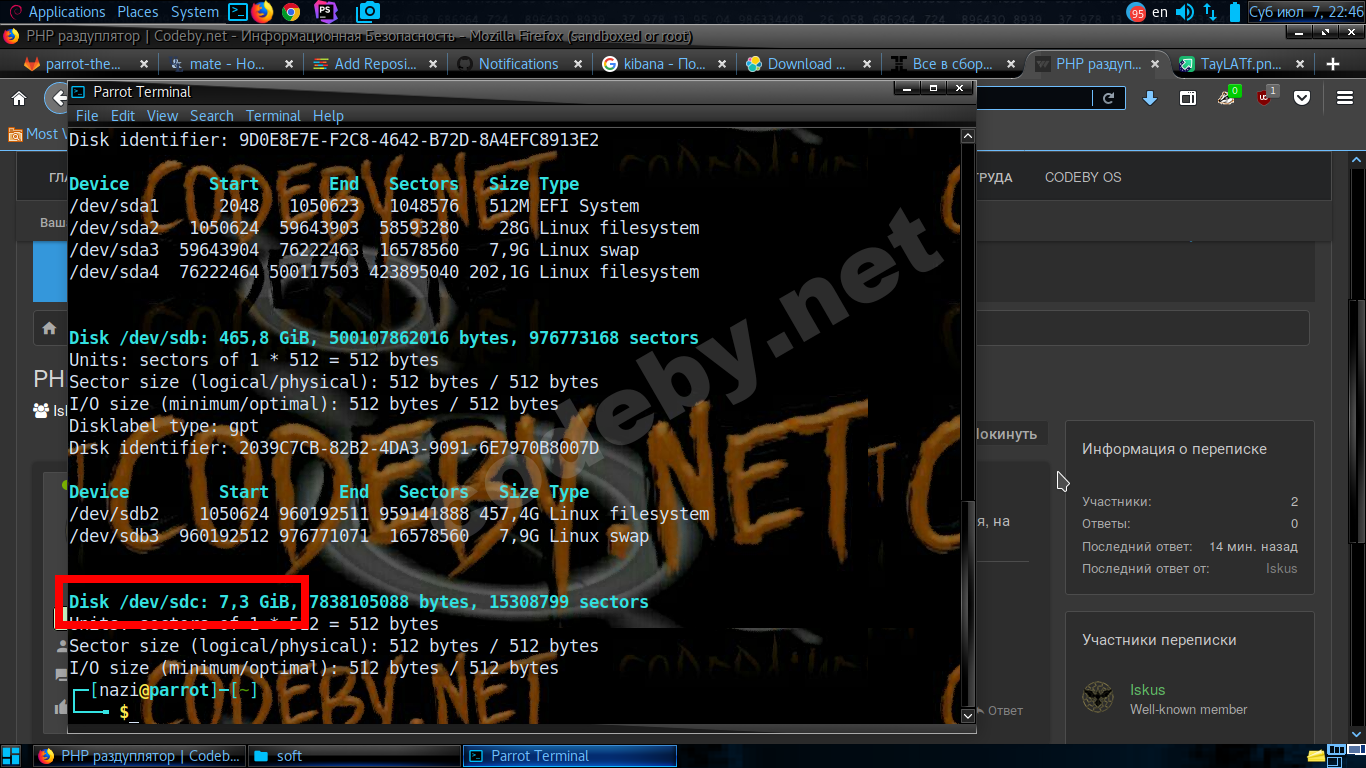This screenshot has height=768, width=1366.
Task: Click terminal scrollbar down arrow
Action: pos(967,715)
